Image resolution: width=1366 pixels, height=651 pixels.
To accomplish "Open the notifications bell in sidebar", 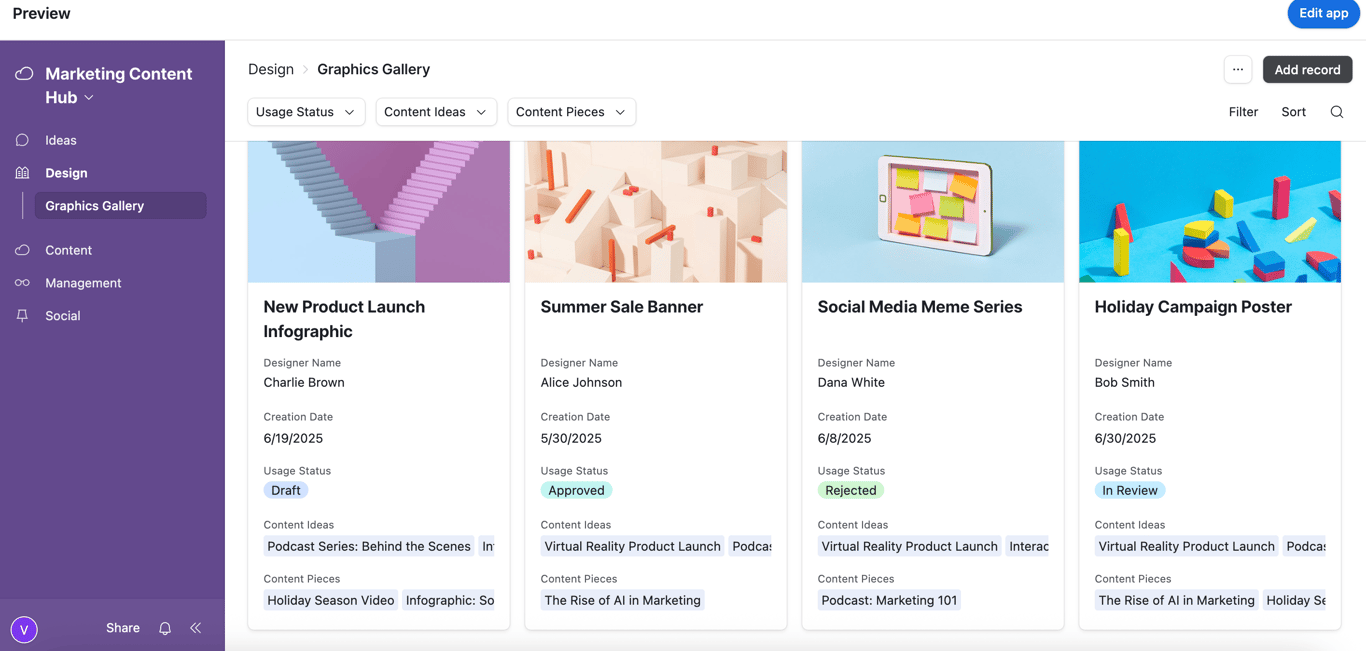I will [165, 628].
